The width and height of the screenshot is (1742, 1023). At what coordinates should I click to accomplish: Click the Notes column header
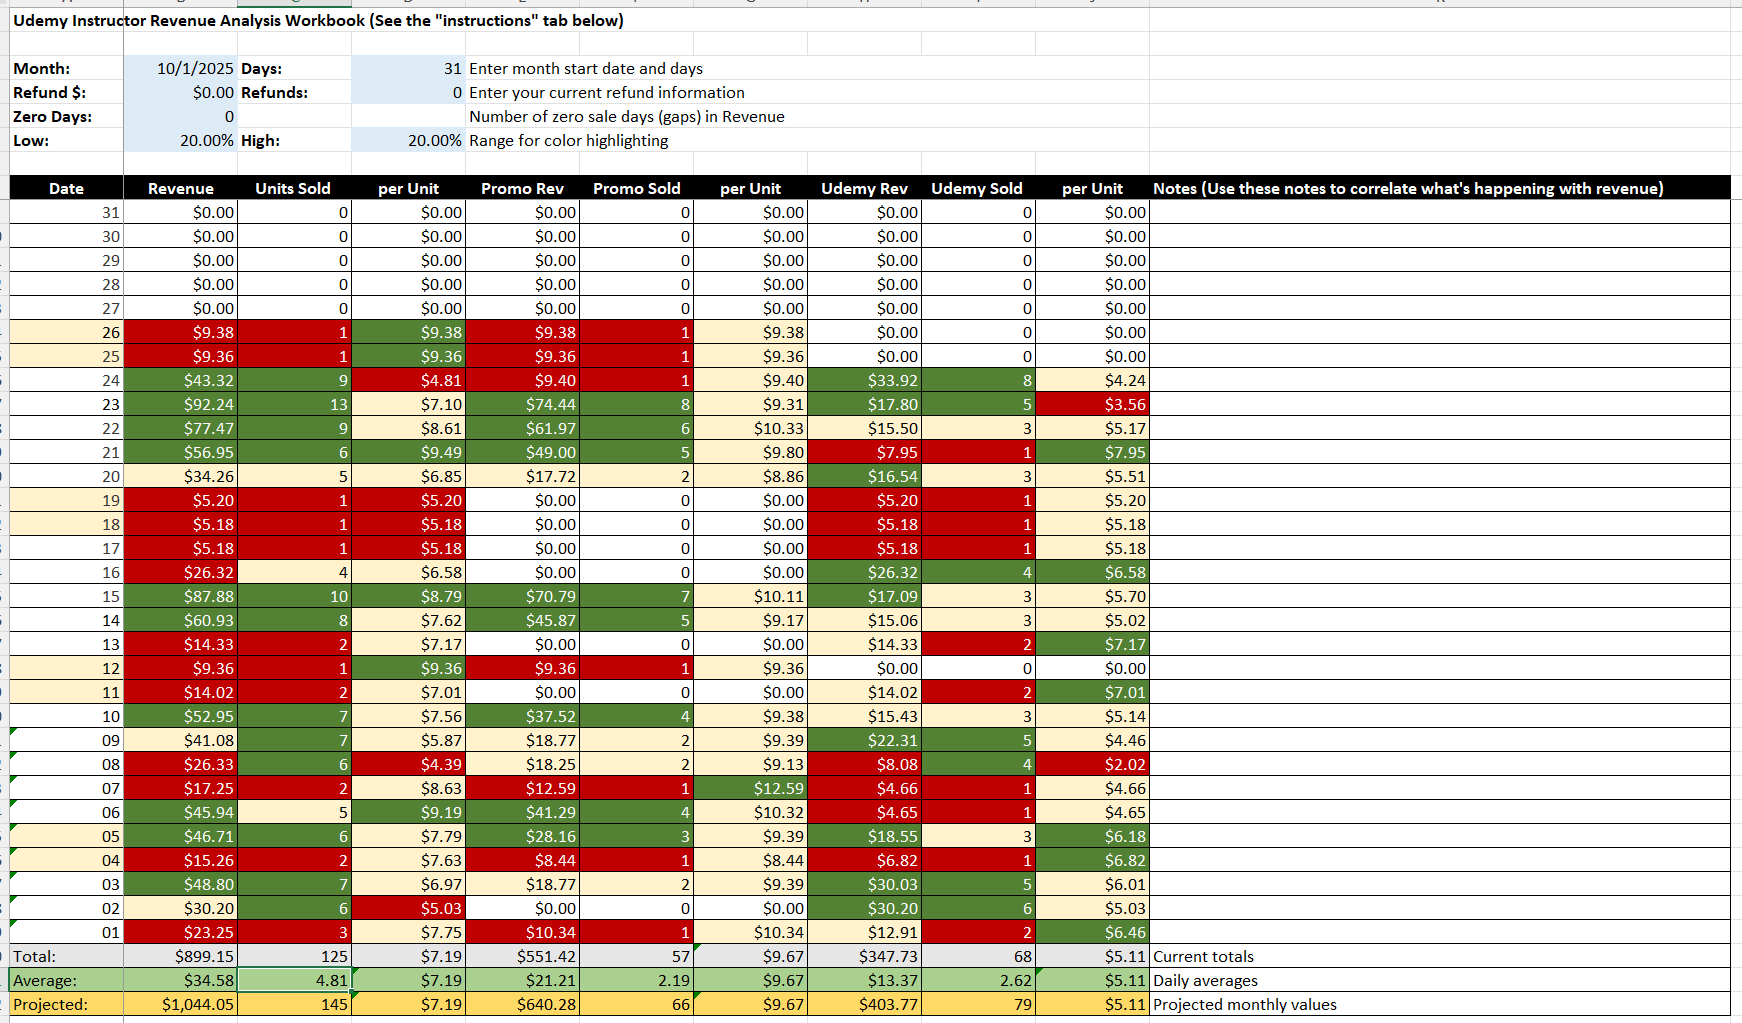(x=1440, y=188)
